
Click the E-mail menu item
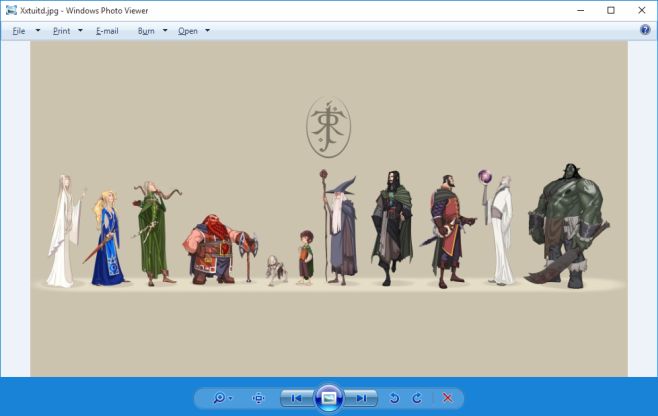click(107, 31)
